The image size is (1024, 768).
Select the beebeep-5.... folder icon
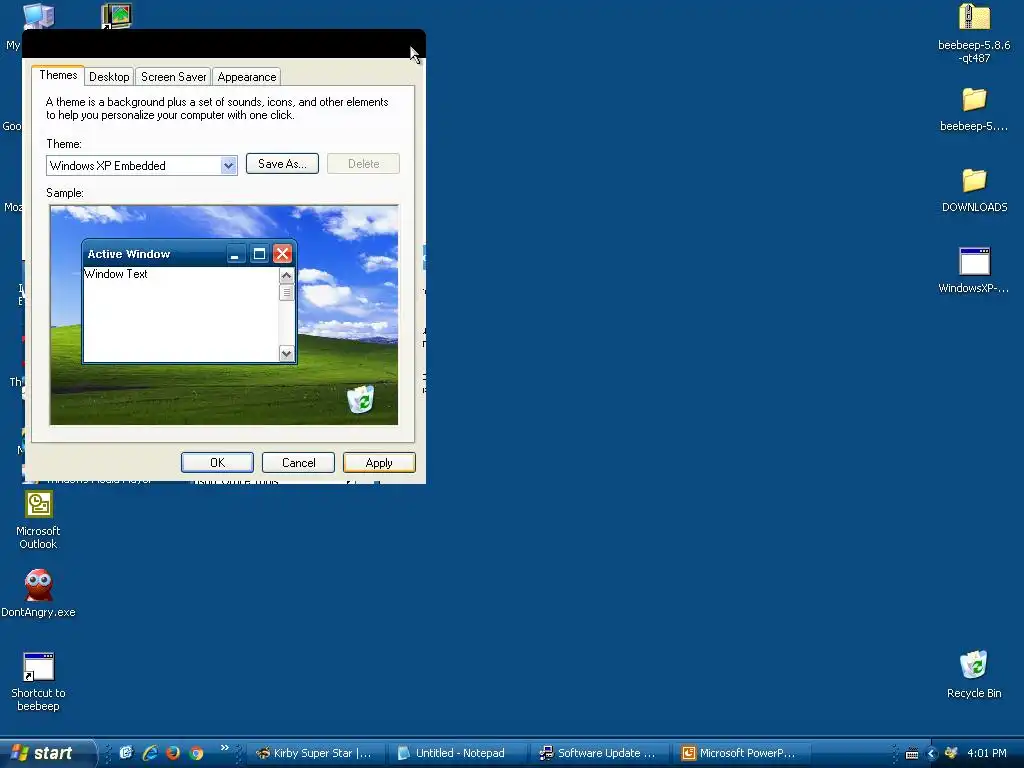[x=974, y=110]
